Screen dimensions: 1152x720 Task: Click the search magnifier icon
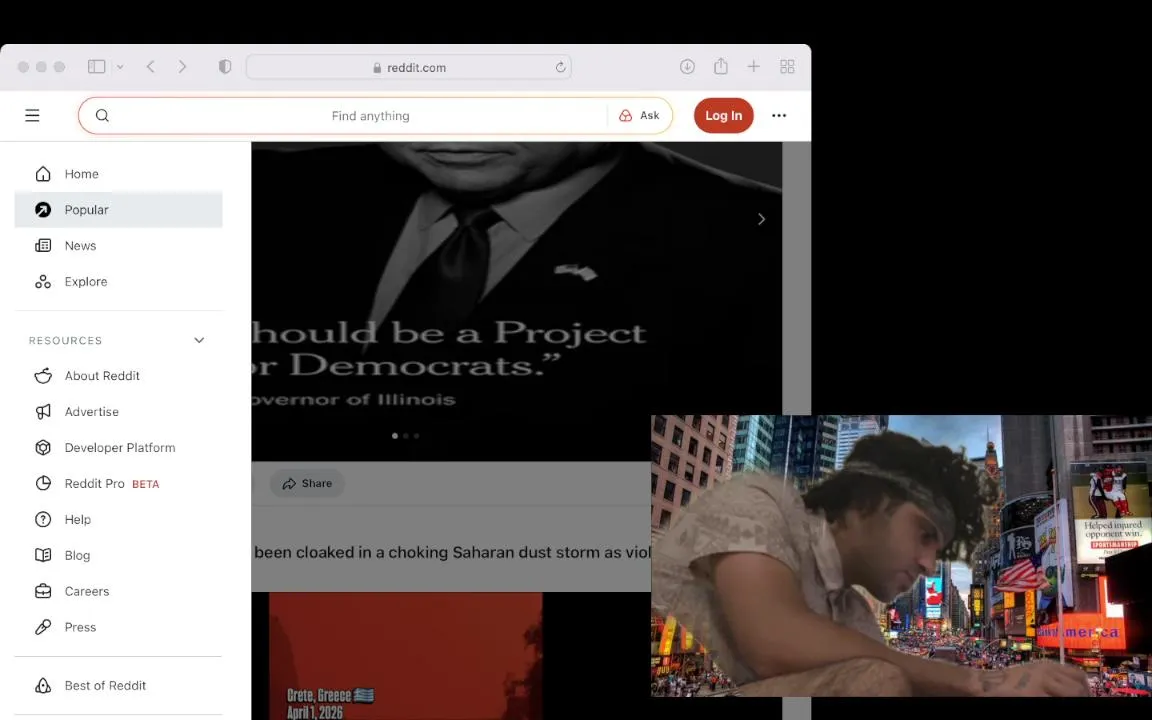coord(102,115)
